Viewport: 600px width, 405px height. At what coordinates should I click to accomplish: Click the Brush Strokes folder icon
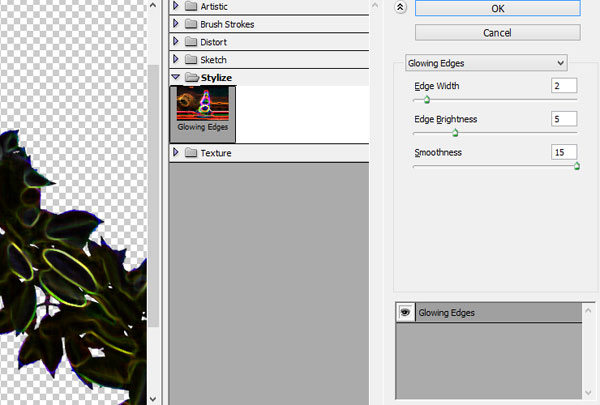pos(190,24)
